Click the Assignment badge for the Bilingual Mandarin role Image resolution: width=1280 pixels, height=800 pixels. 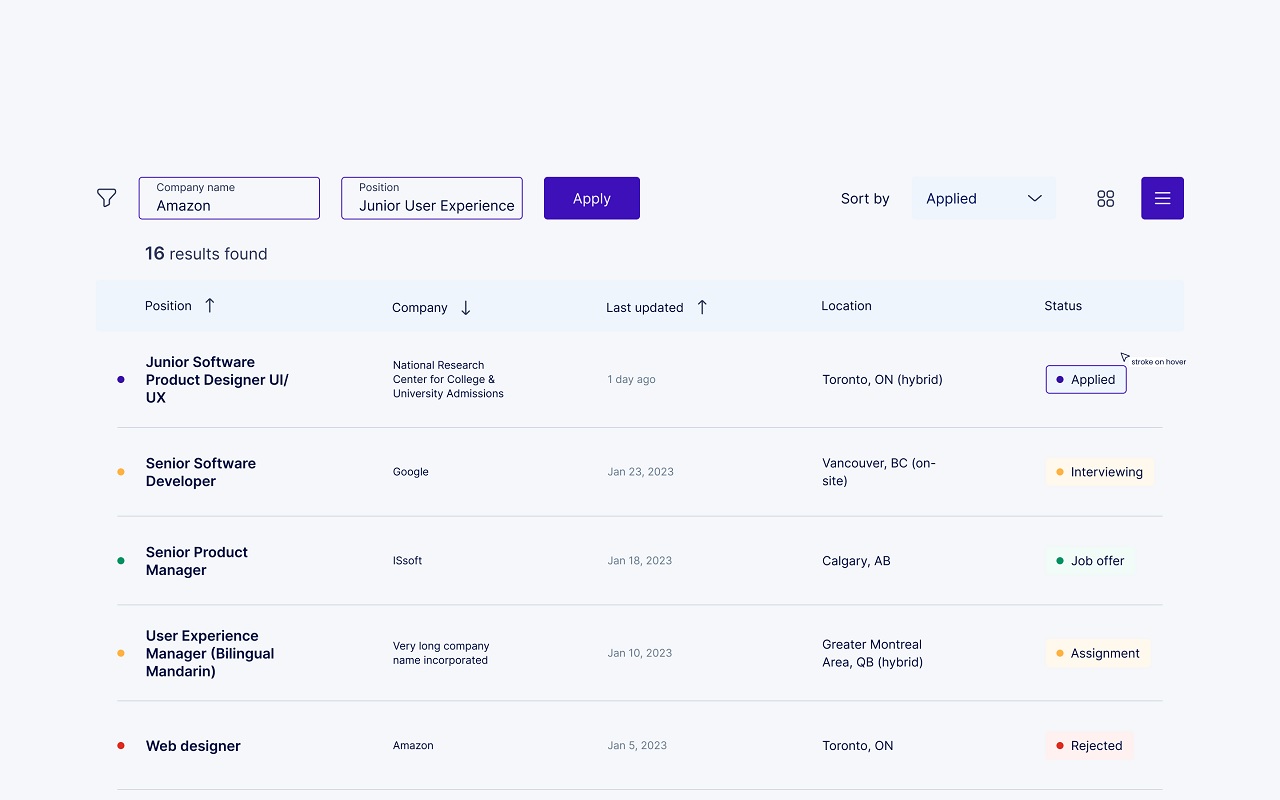(1098, 653)
